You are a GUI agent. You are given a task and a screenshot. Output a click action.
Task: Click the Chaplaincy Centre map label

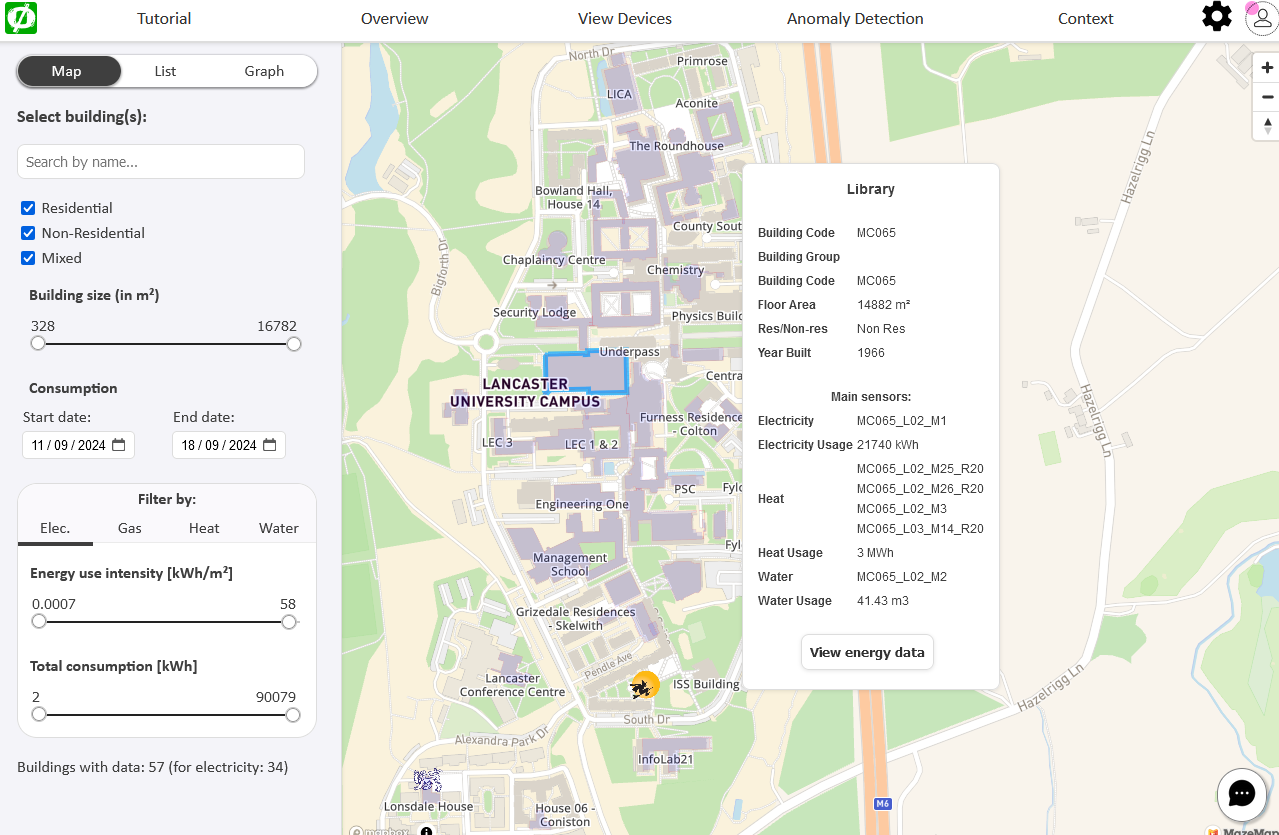[554, 260]
